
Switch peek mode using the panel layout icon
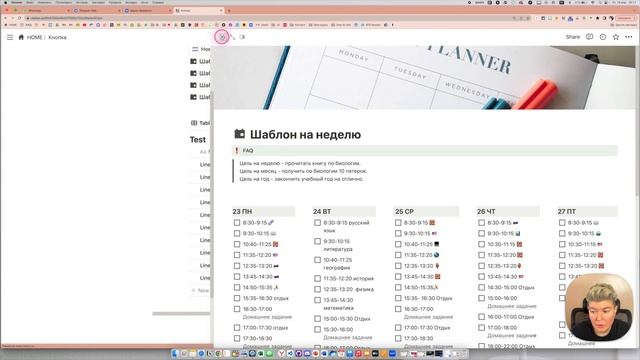click(242, 37)
